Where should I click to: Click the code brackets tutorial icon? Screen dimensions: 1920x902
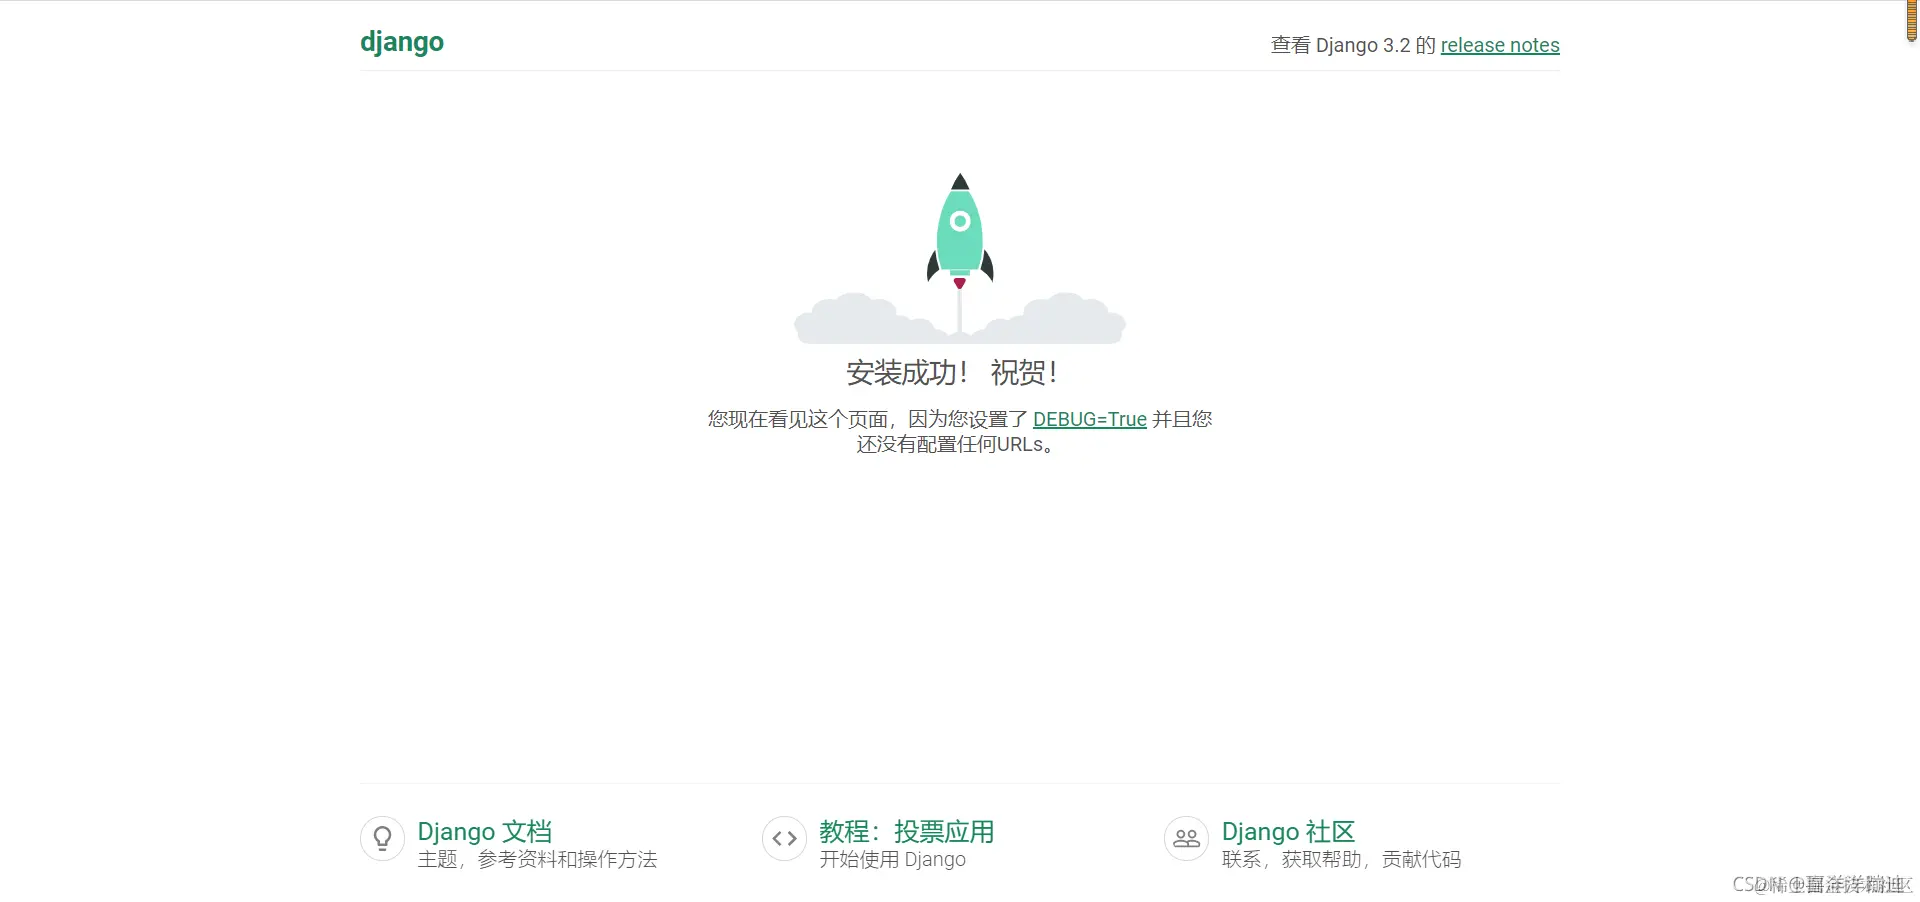click(784, 838)
